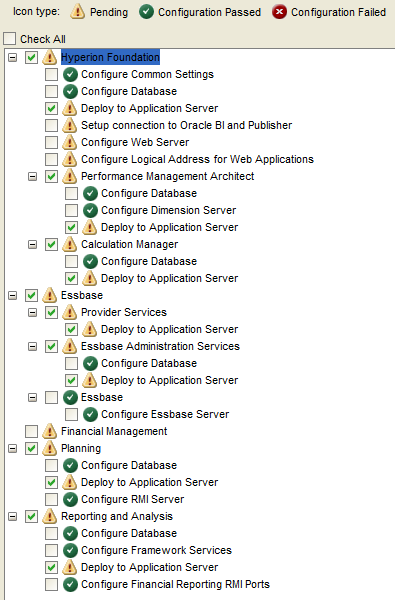395x600 pixels.
Task: Select the Financial Management tree item
Action: point(114,431)
